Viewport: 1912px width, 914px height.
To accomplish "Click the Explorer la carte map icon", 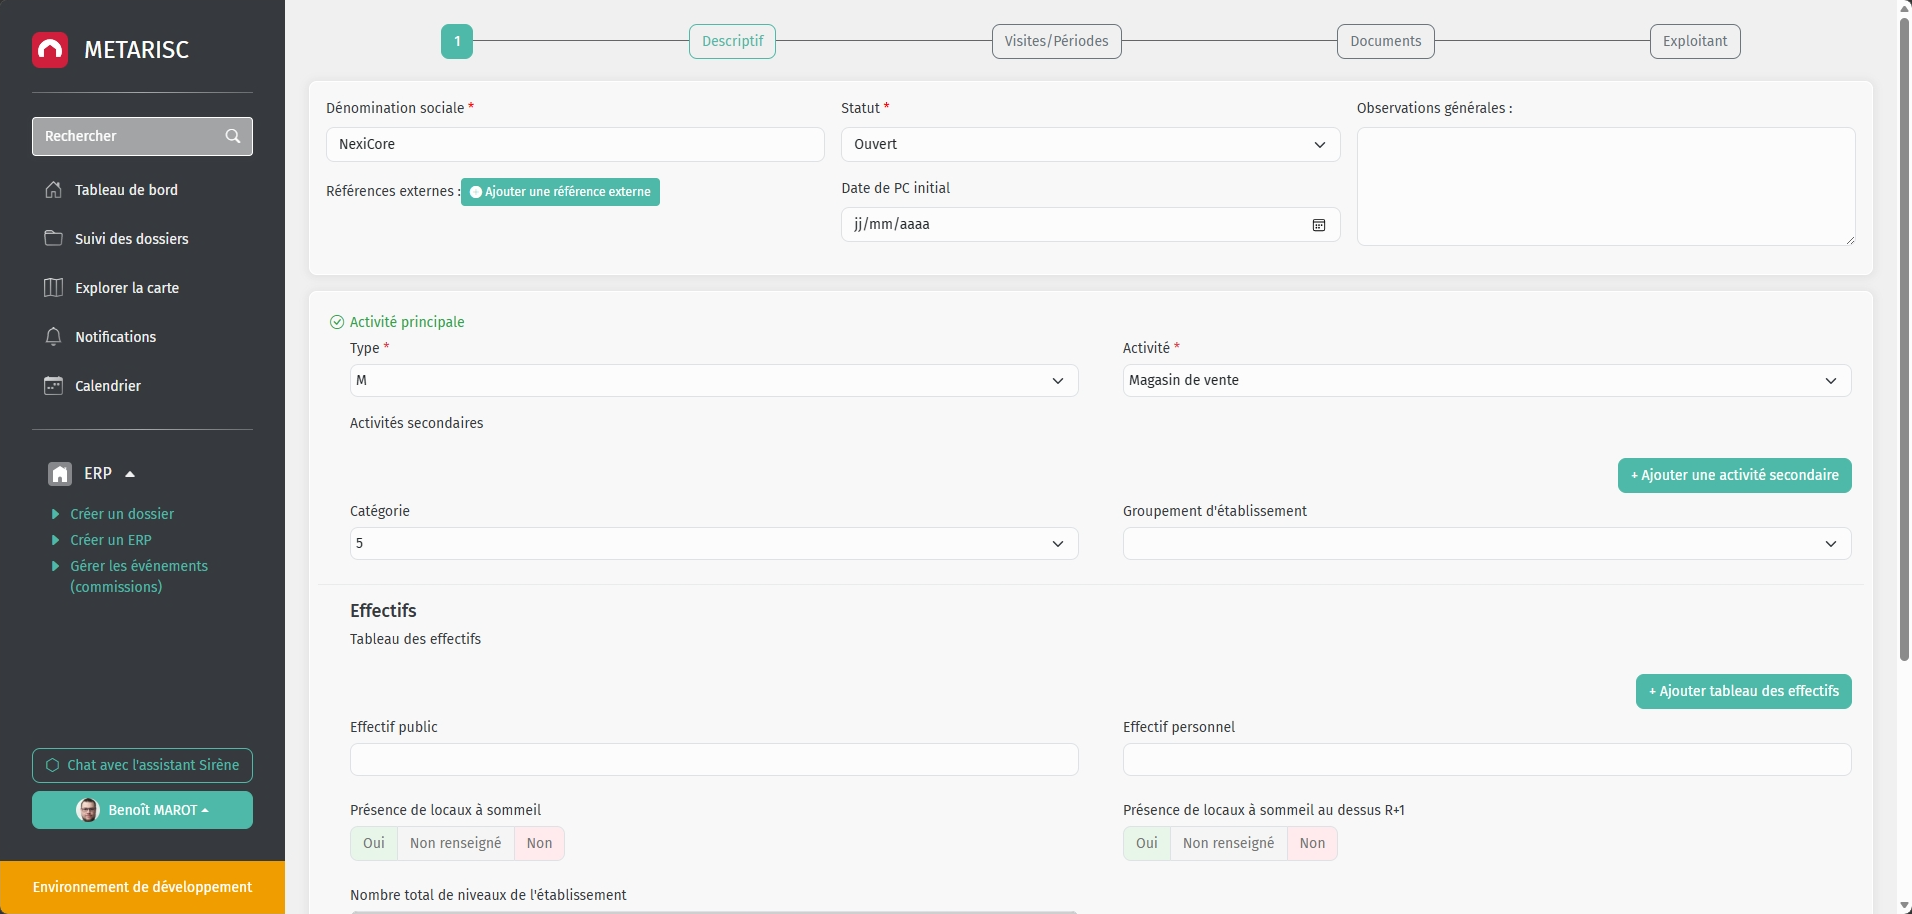I will pos(54,288).
